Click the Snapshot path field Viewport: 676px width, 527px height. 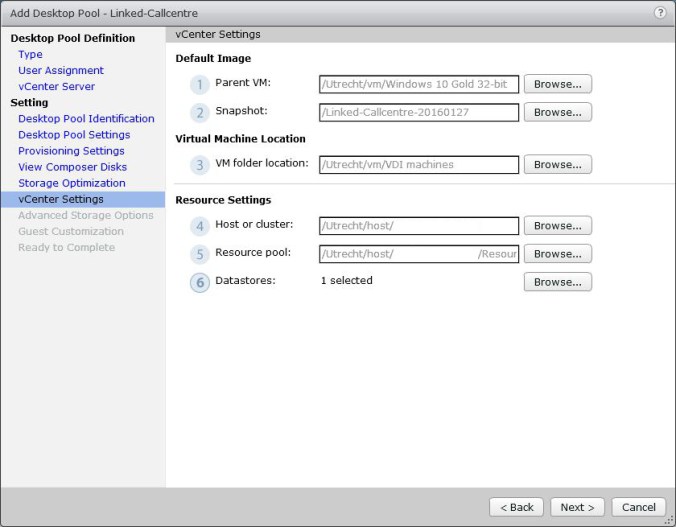(x=419, y=112)
